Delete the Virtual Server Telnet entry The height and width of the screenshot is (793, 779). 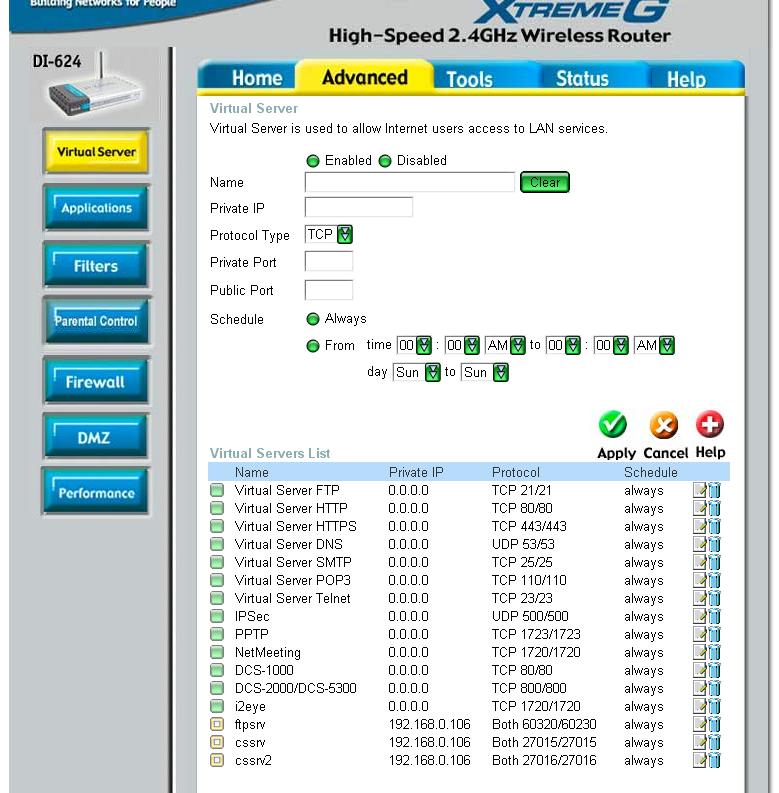point(714,598)
